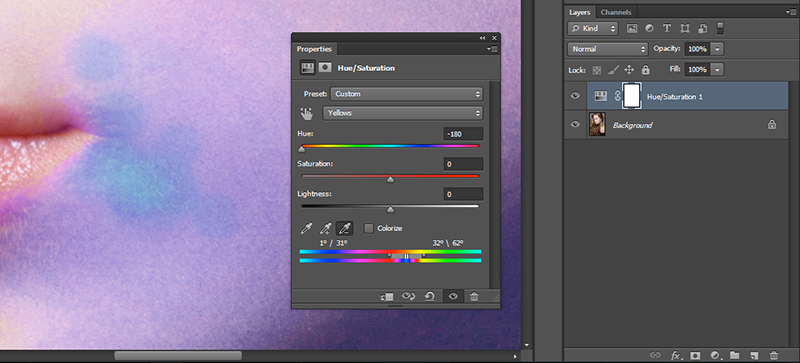
Task: Click the Hue value field showing -180
Action: (463, 134)
